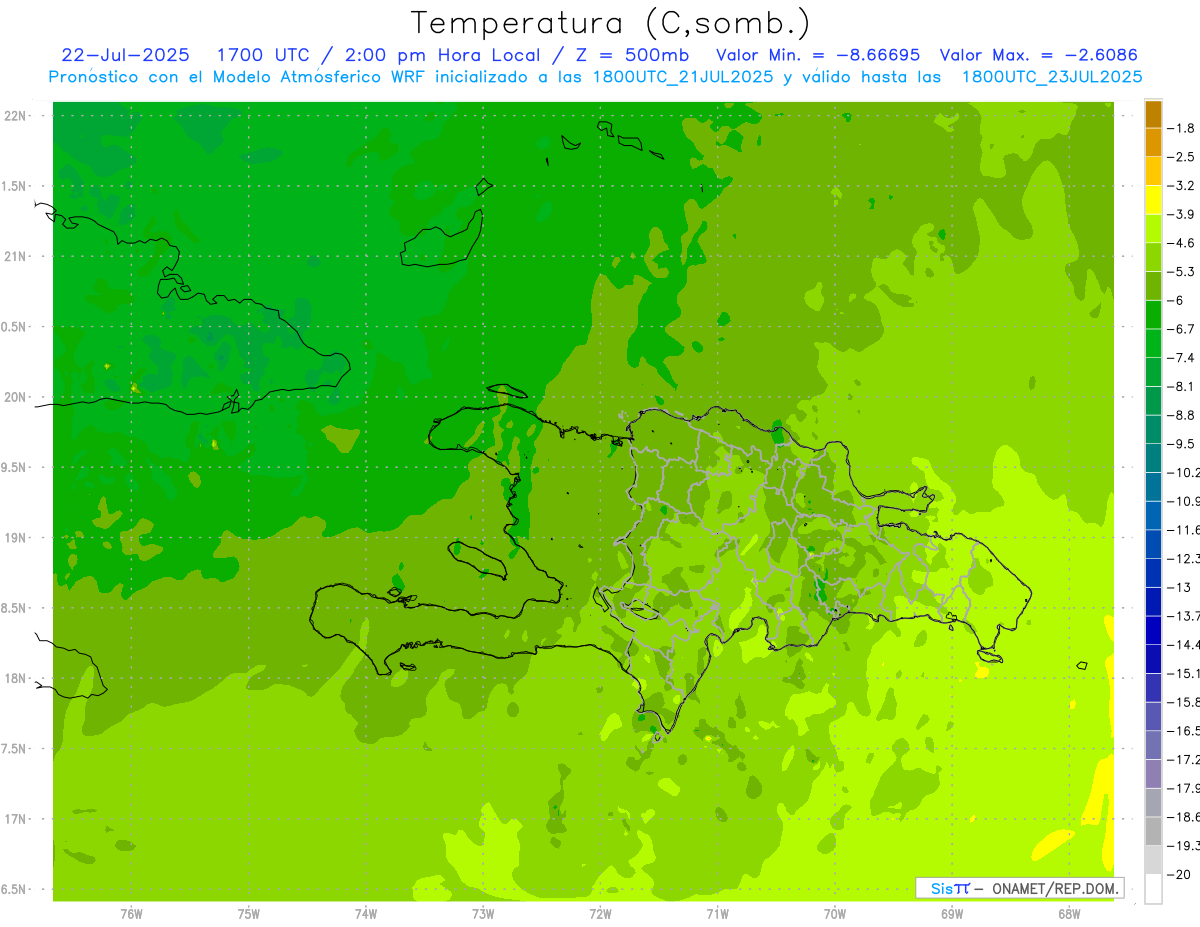1200x927 pixels.
Task: Click the yellow swatch between -3.2 and -3.9
Action: tap(1153, 201)
